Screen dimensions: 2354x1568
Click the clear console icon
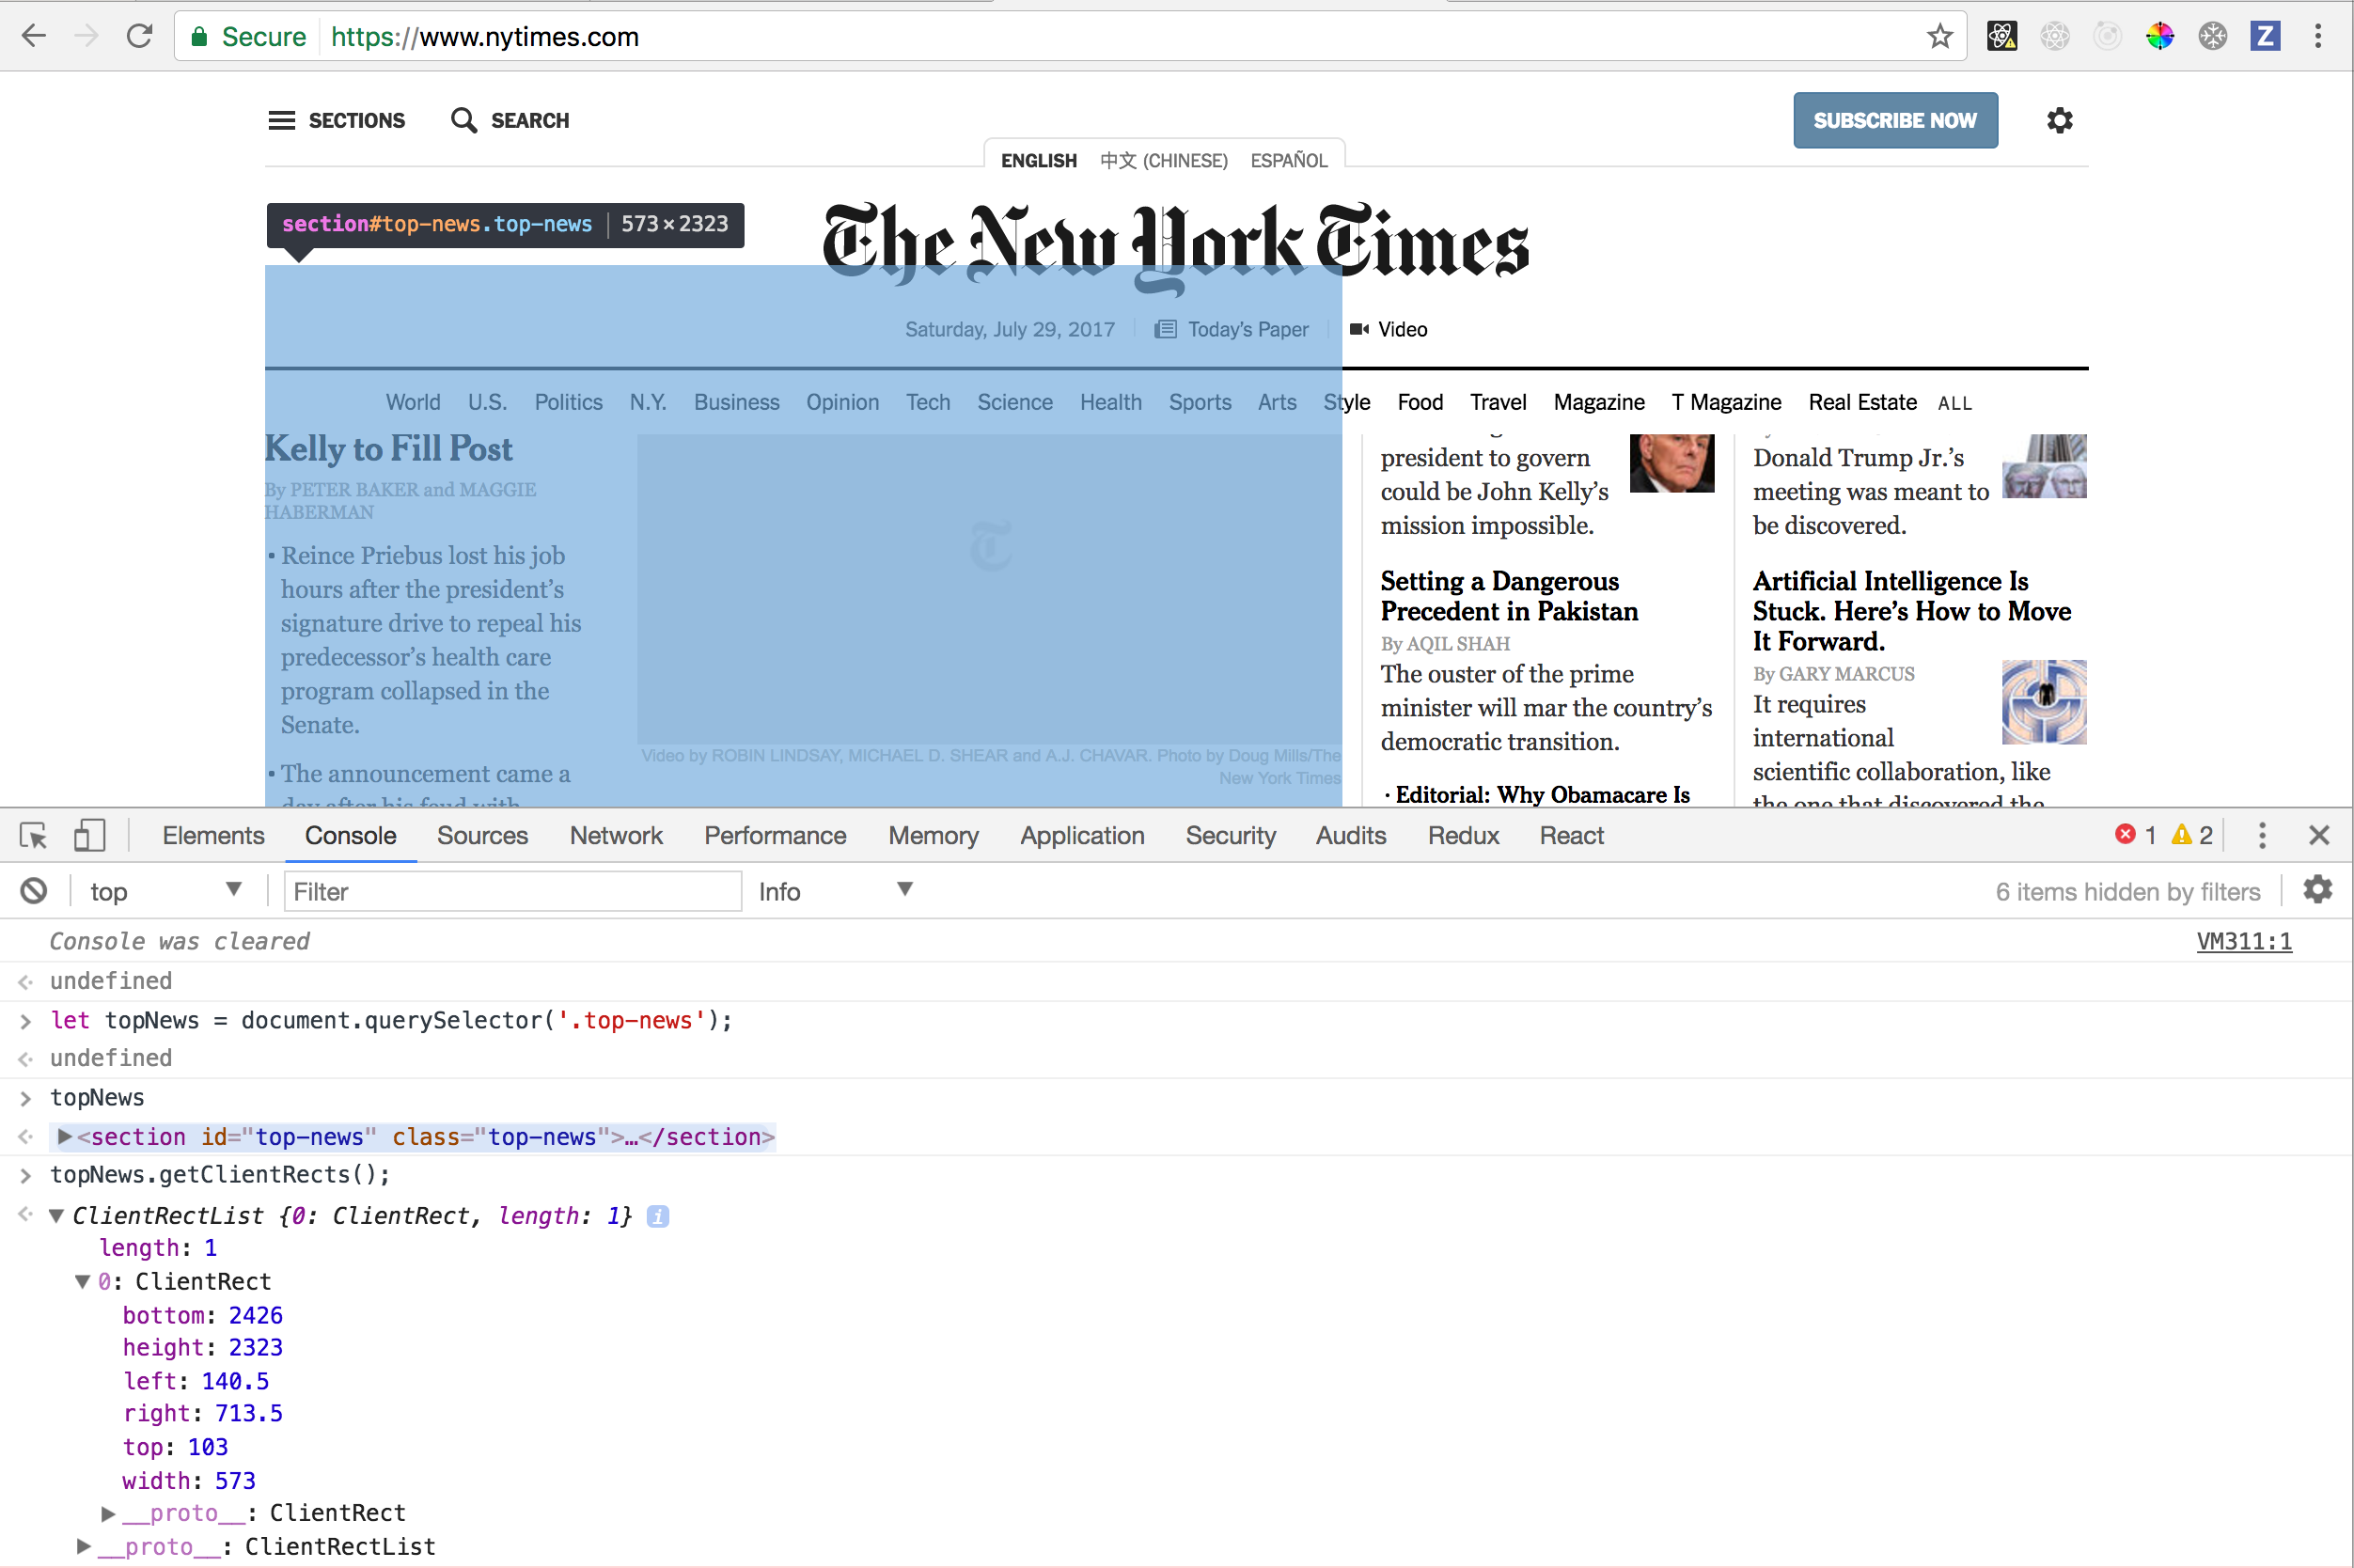(34, 890)
